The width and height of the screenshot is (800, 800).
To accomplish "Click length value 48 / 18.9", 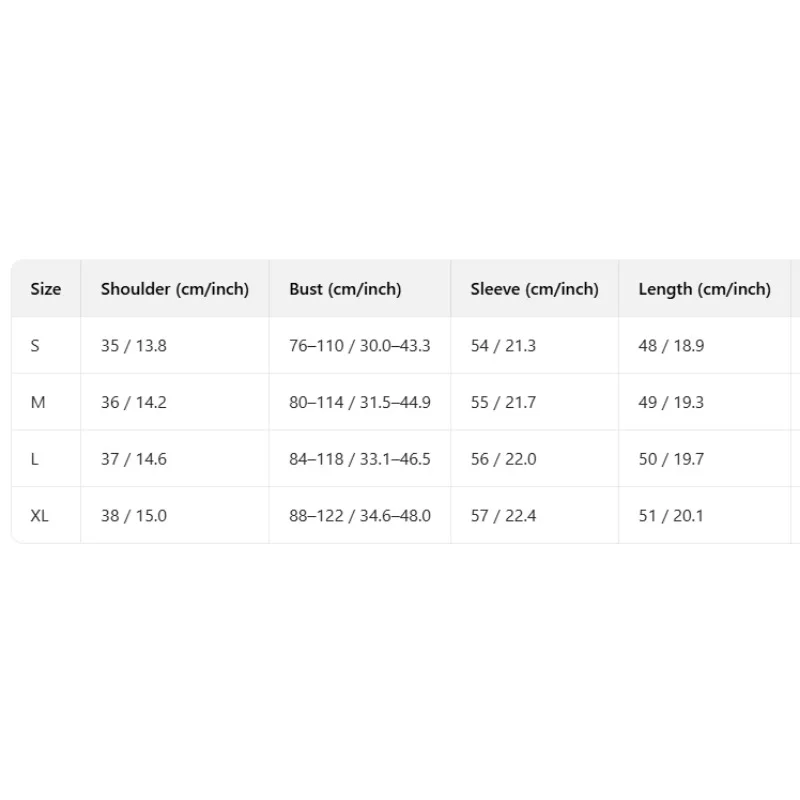I will [671, 345].
